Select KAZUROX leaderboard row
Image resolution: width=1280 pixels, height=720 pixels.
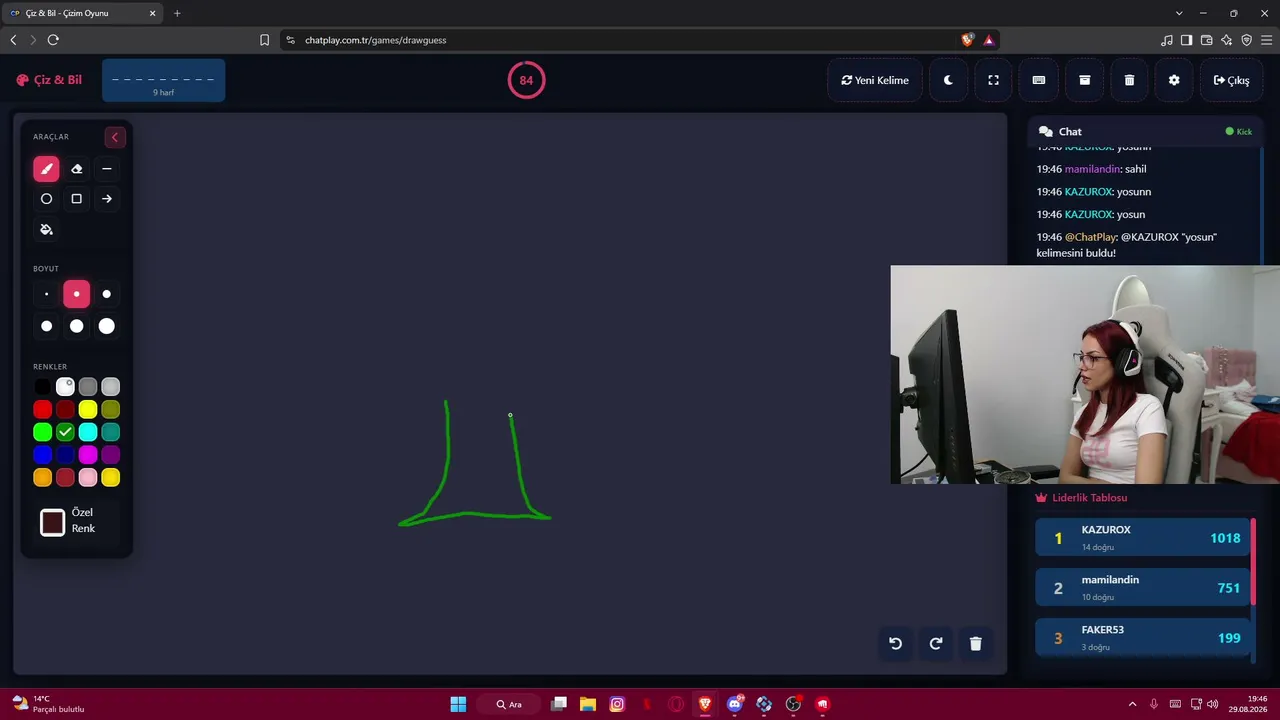(x=1143, y=538)
